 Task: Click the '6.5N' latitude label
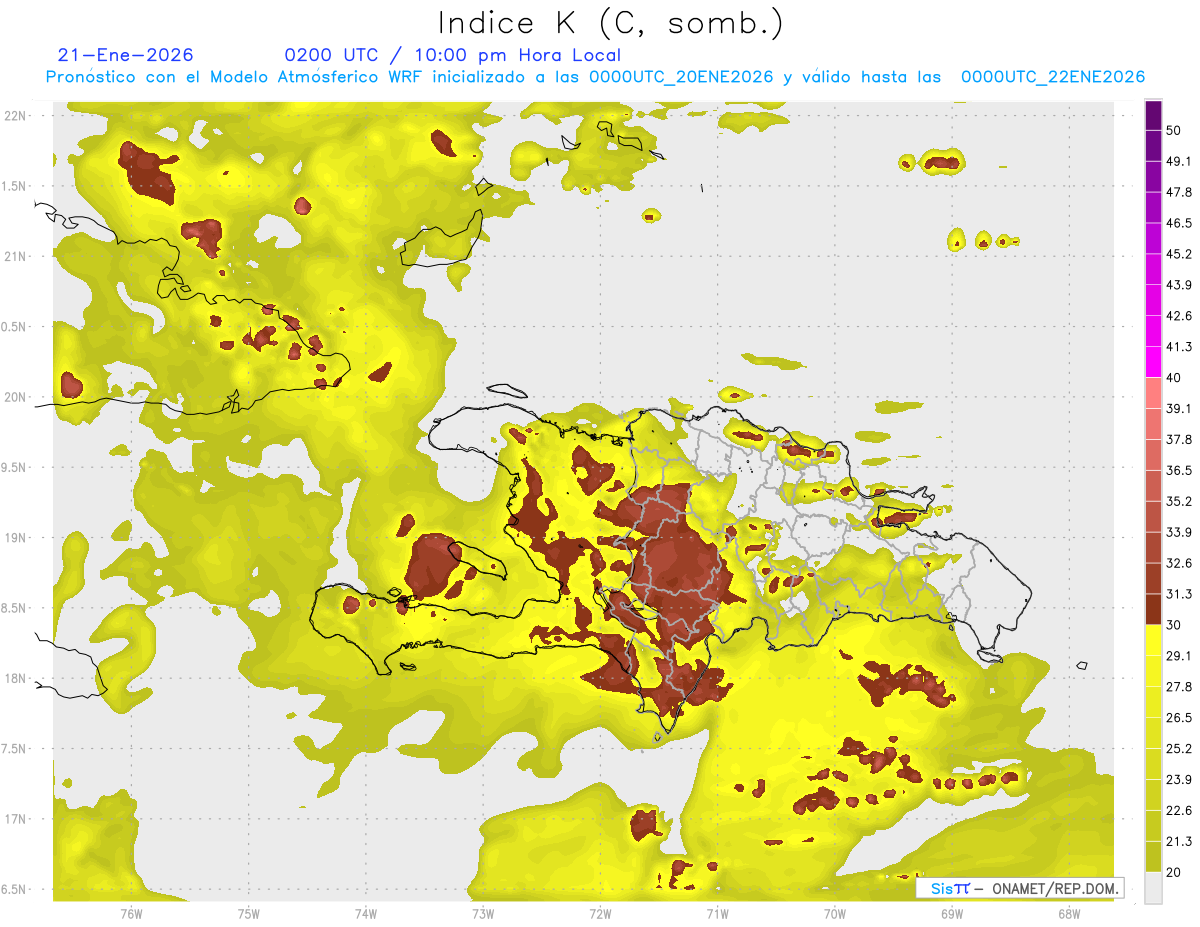15,889
